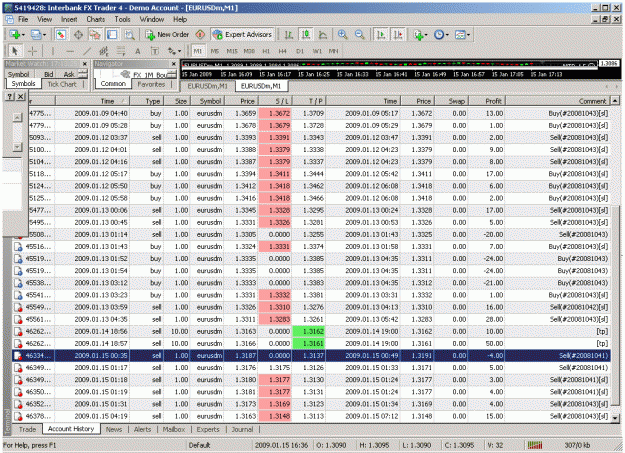Open the Tick Chart tab
The width and height of the screenshot is (625, 453).
coord(62,84)
